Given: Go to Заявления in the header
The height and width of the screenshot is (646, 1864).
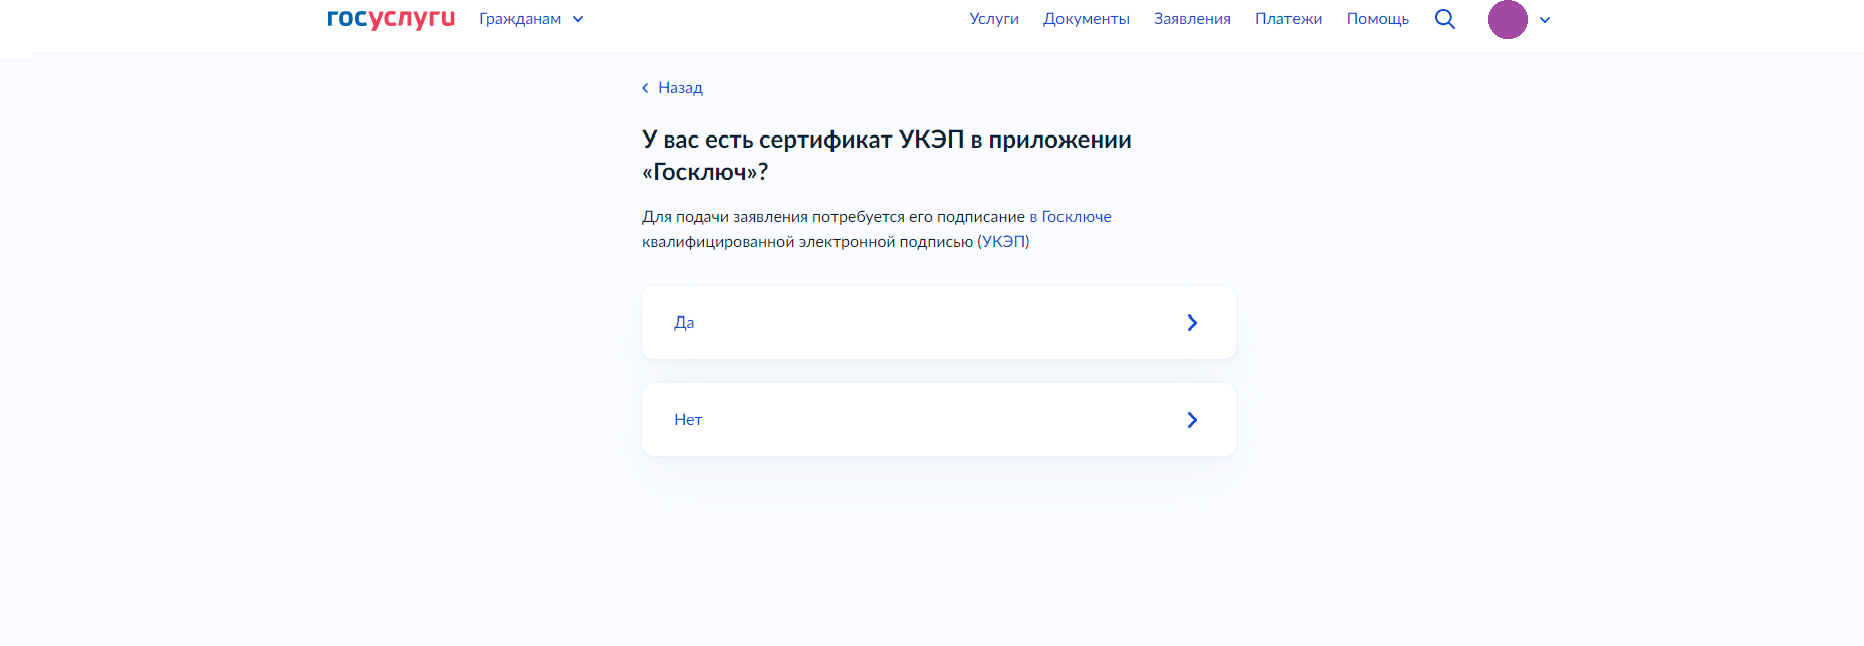Looking at the screenshot, I should (1192, 19).
